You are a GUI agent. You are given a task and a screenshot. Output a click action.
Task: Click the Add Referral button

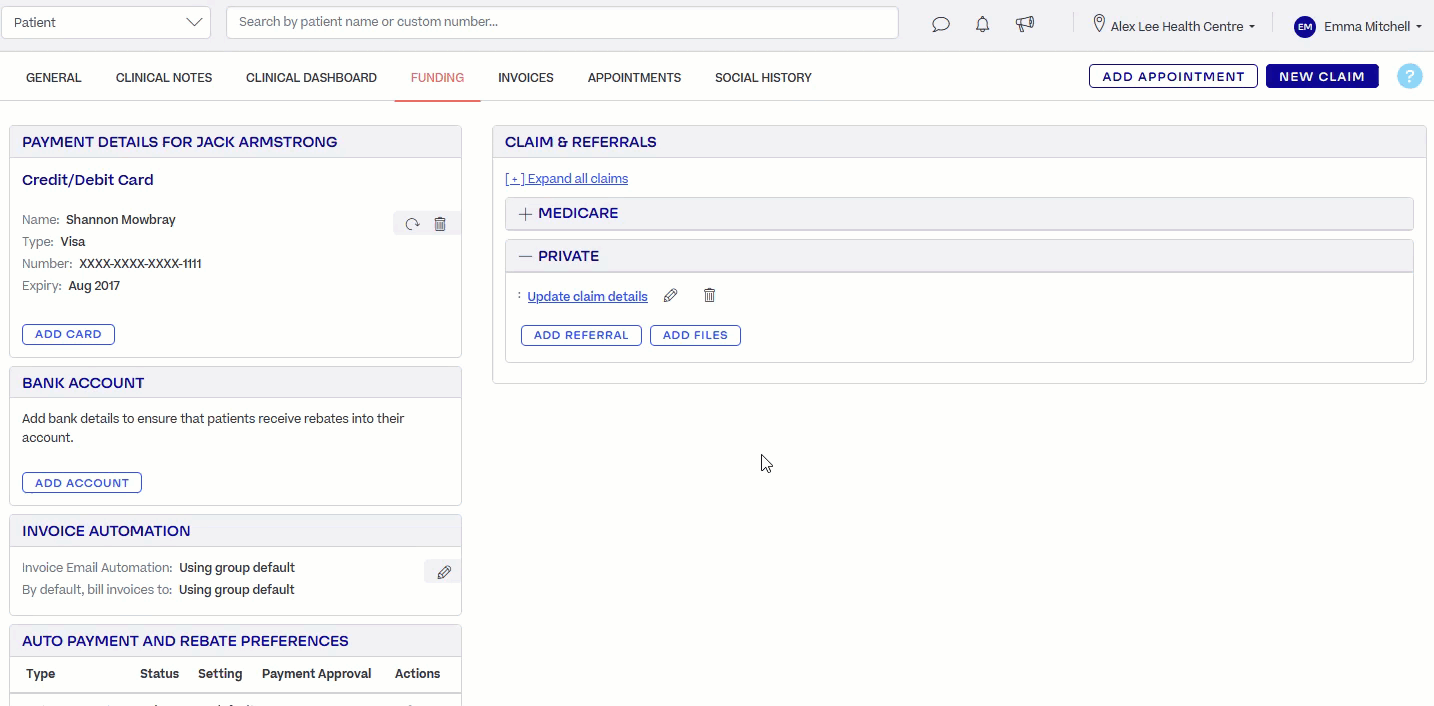pyautogui.click(x=581, y=335)
